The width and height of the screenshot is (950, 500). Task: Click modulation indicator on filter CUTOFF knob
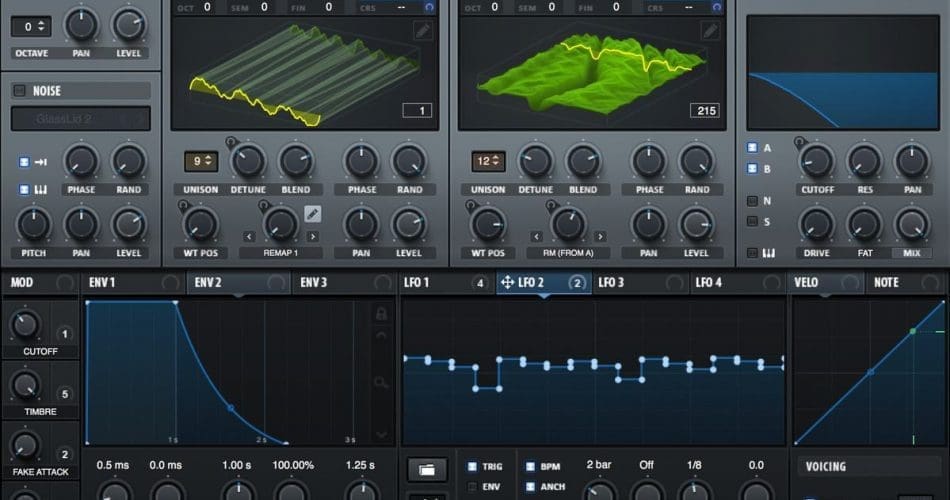[x=799, y=142]
